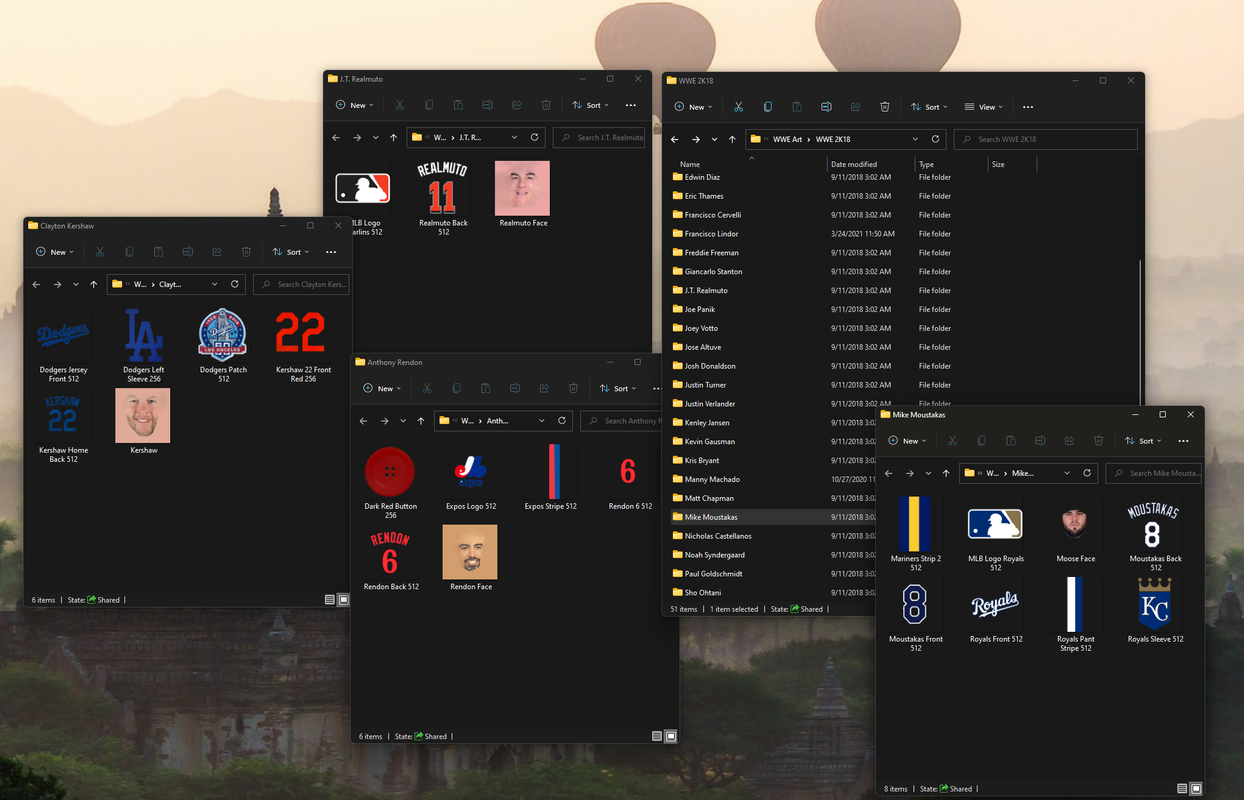Screen dimensions: 1244x800
Task: Go back in WWE 2K18 window
Action: coord(675,139)
